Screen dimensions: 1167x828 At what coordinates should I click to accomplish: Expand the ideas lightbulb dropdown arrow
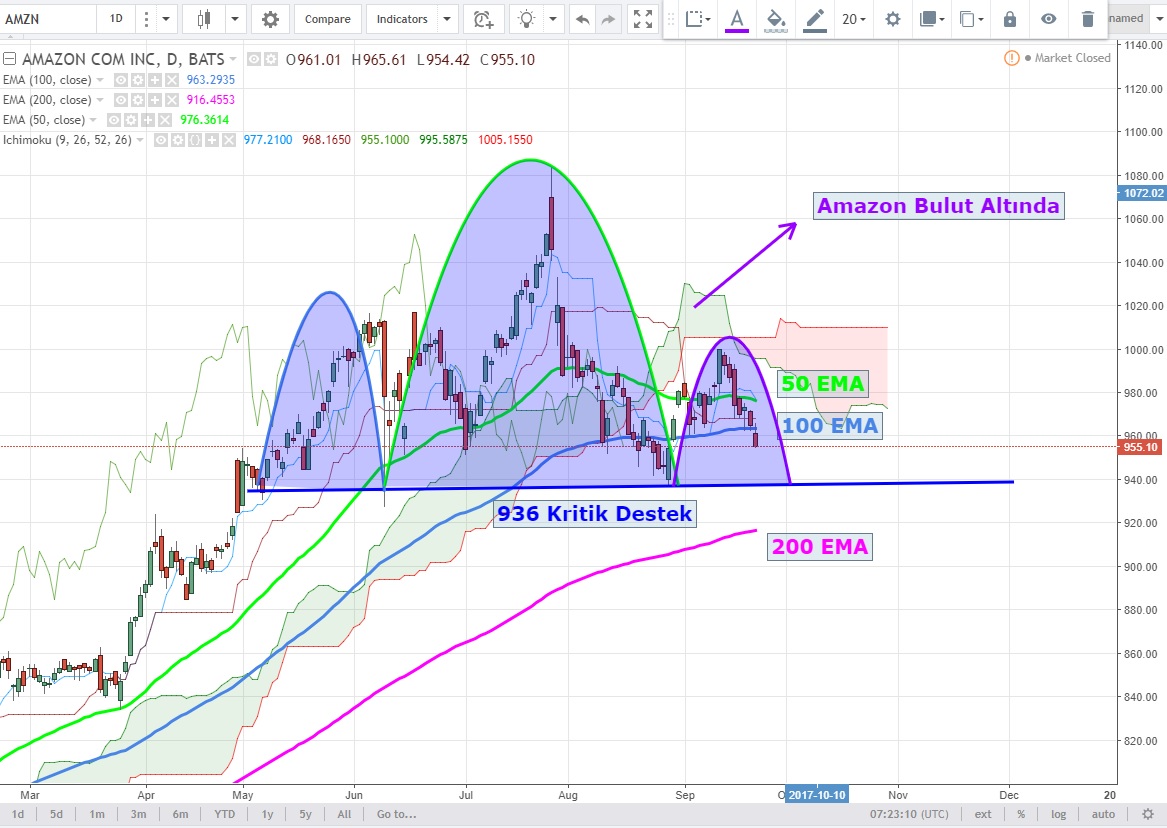point(552,19)
